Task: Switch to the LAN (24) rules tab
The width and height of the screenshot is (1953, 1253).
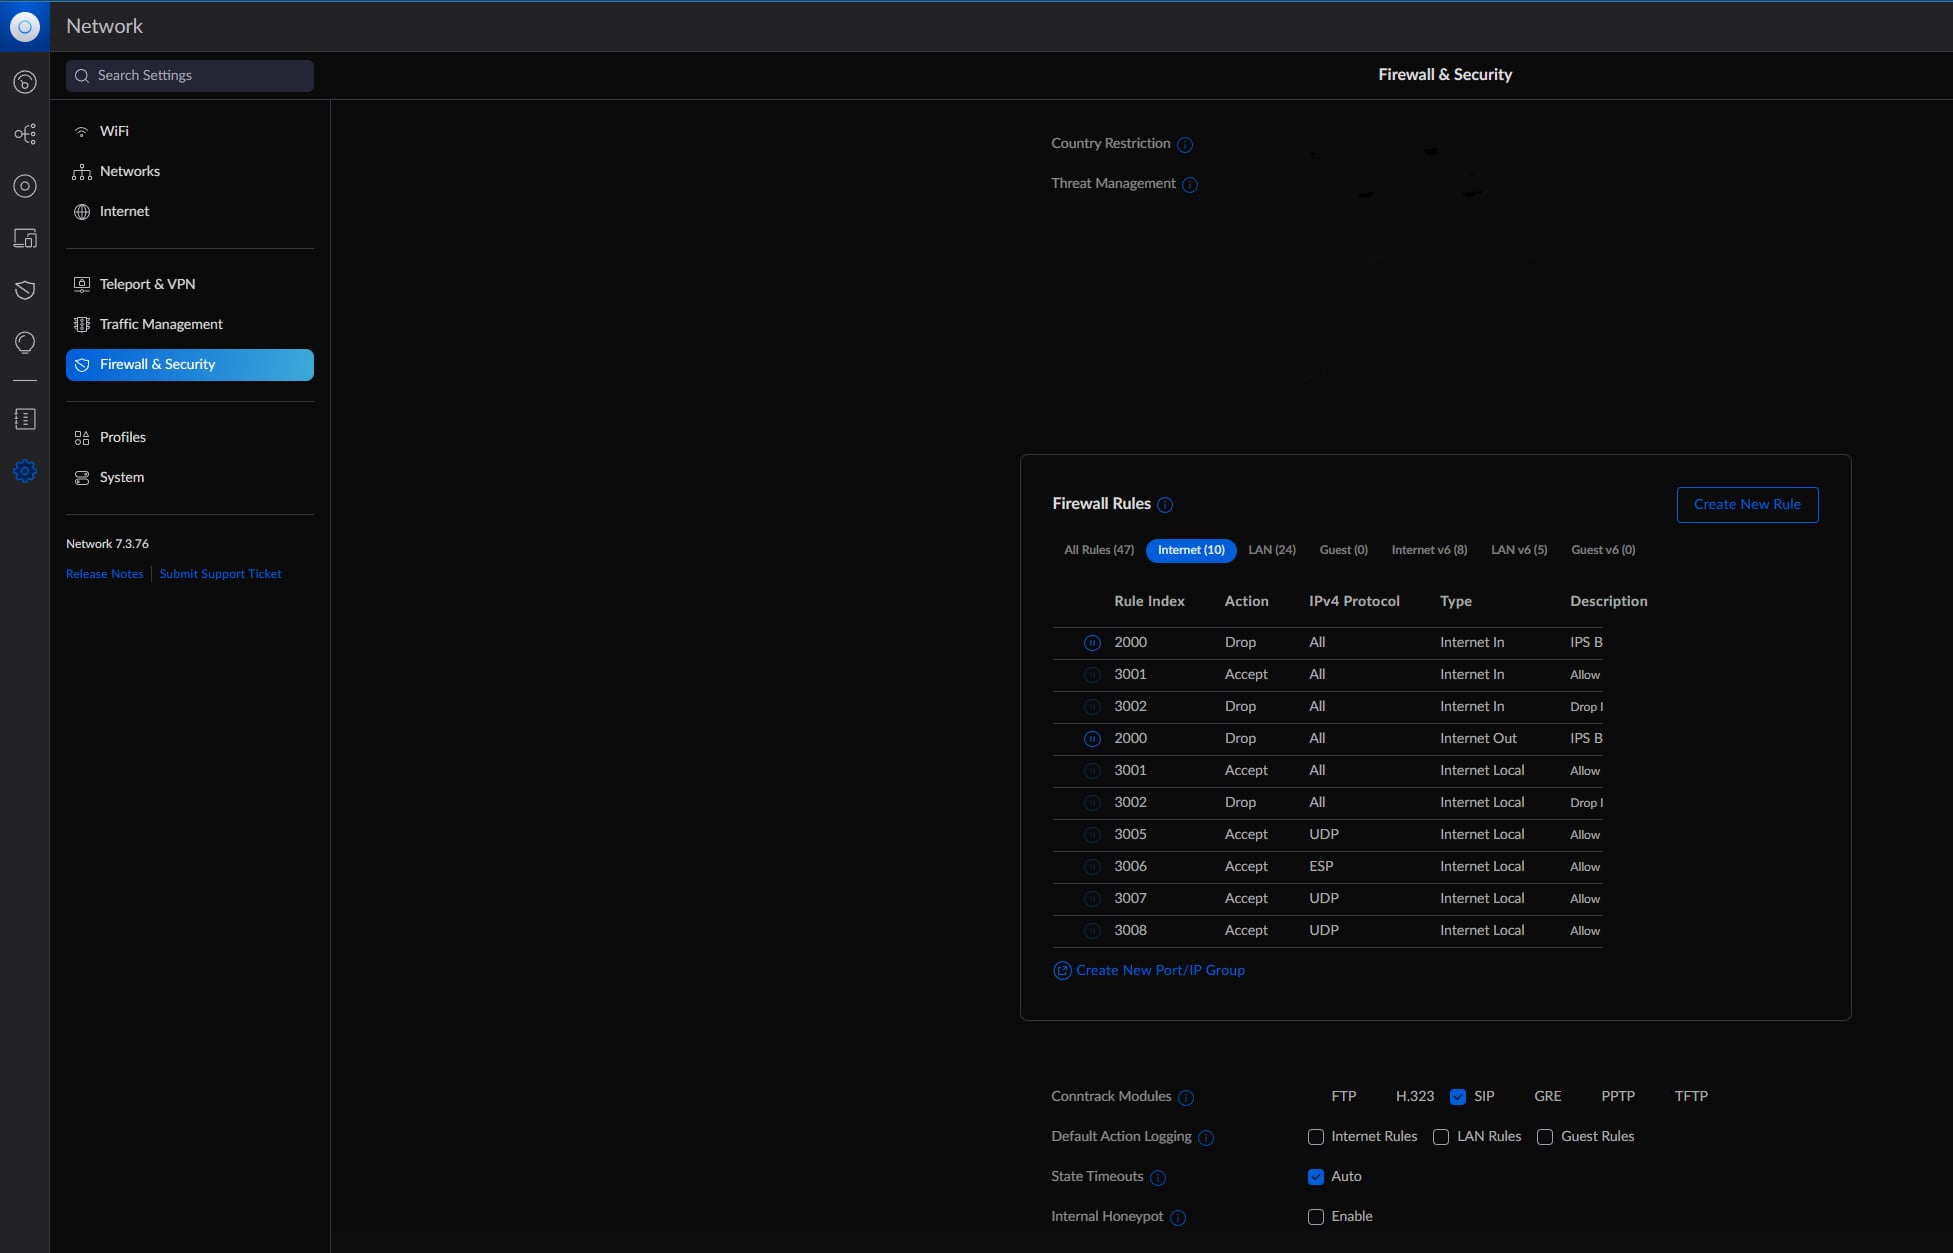Action: click(x=1271, y=550)
